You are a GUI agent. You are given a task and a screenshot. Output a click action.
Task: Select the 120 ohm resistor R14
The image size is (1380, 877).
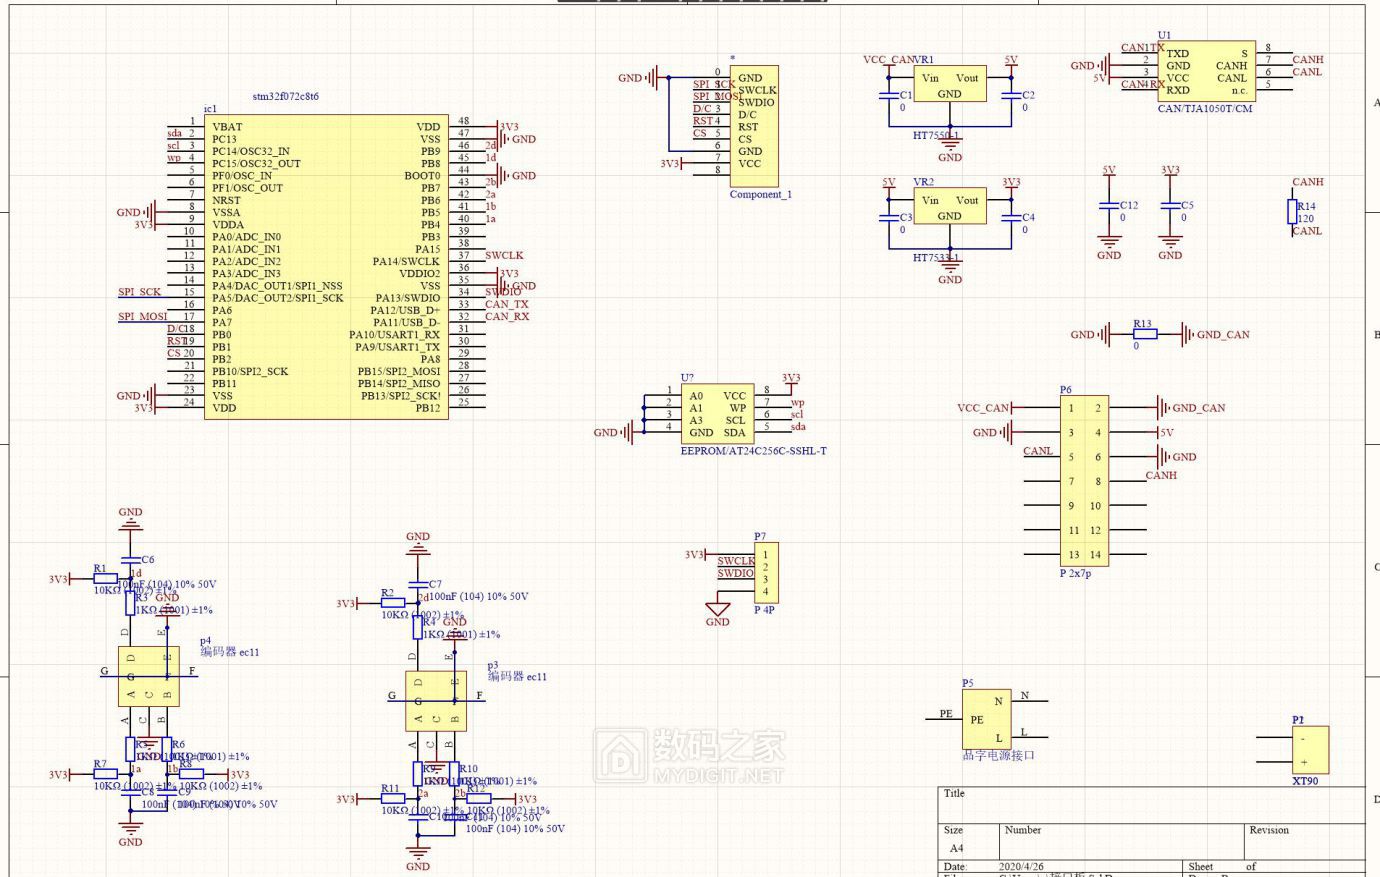point(1290,211)
